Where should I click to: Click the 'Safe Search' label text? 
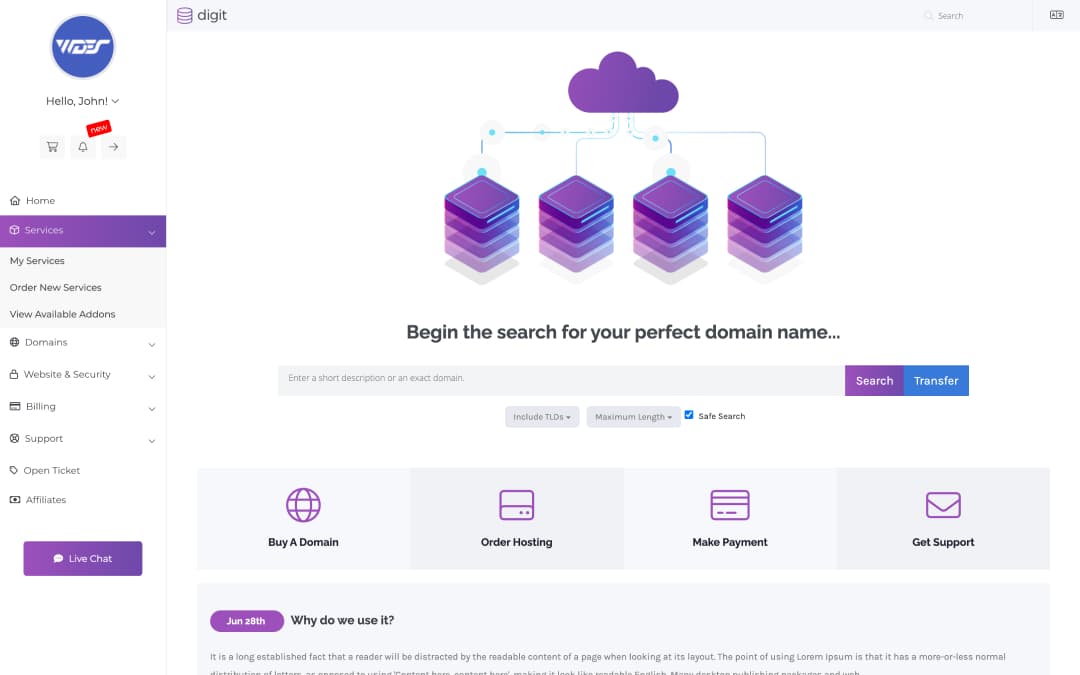[x=722, y=416]
